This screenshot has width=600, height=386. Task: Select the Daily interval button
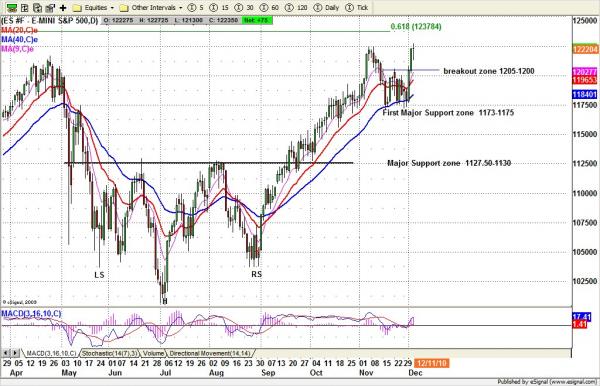(326, 8)
